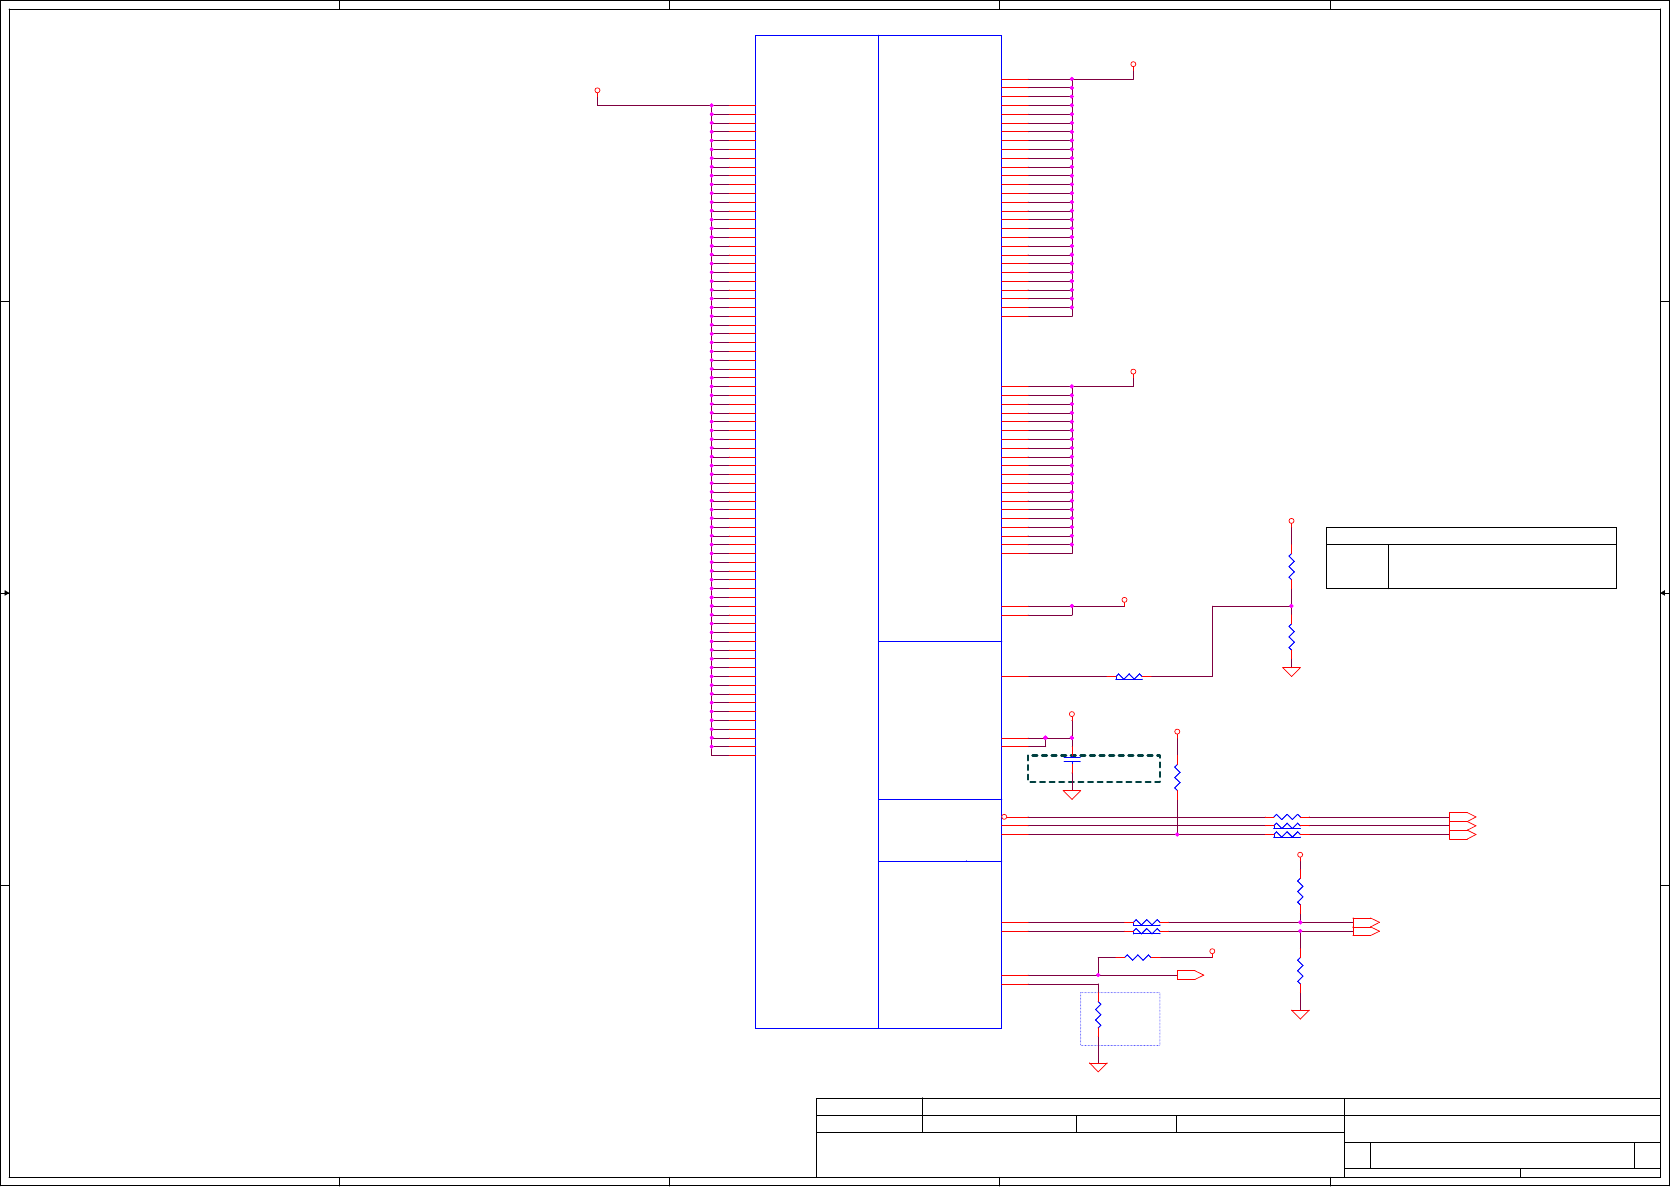Screen dimensions: 1670x1187
Task: Select the large blue IC symbol outline
Action: click(878, 532)
